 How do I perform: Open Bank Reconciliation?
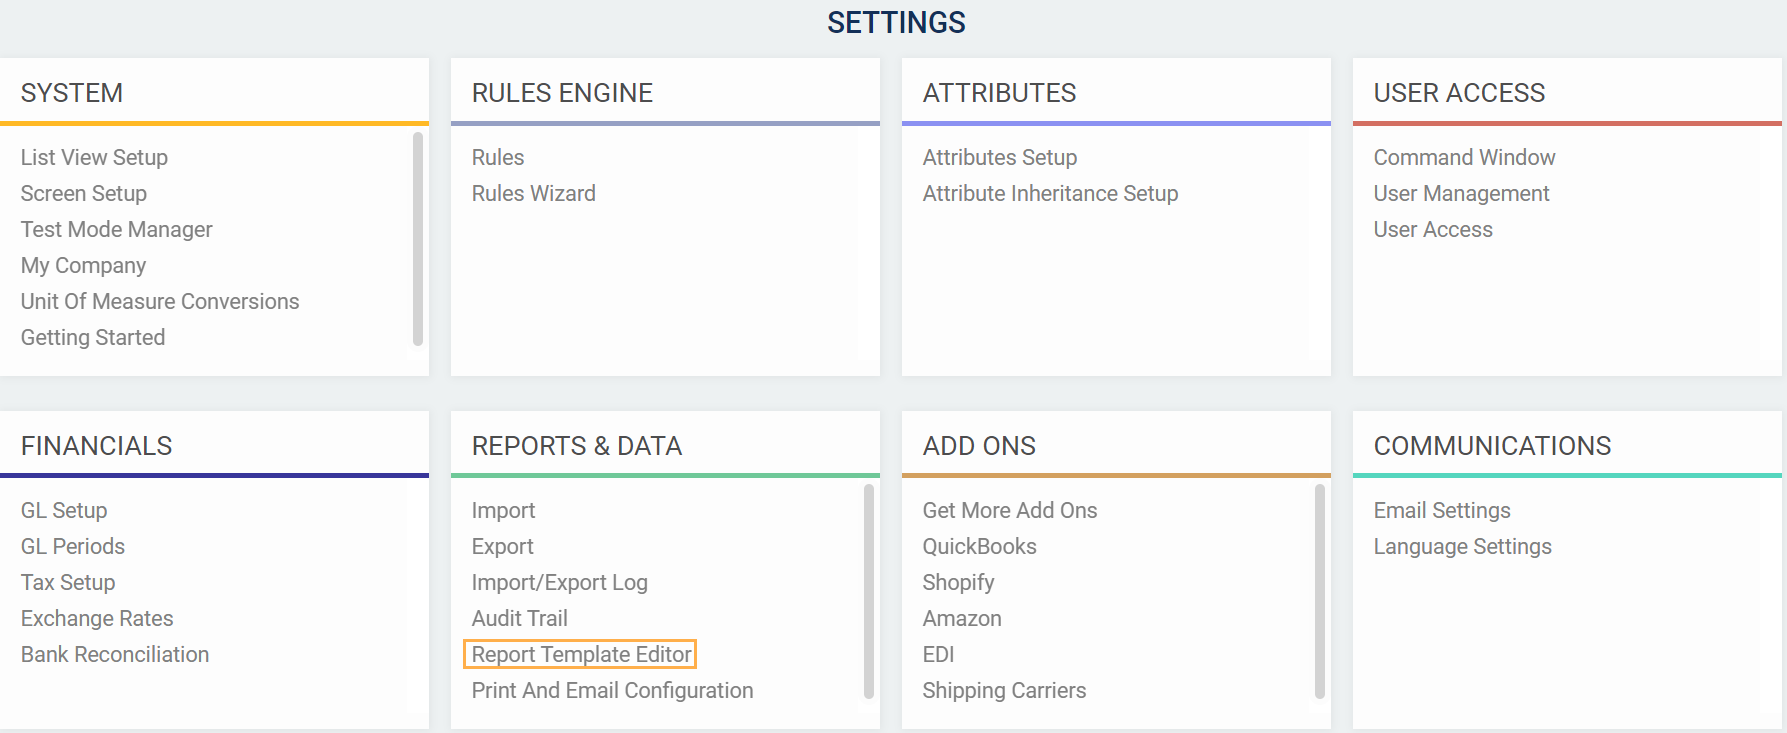[115, 654]
